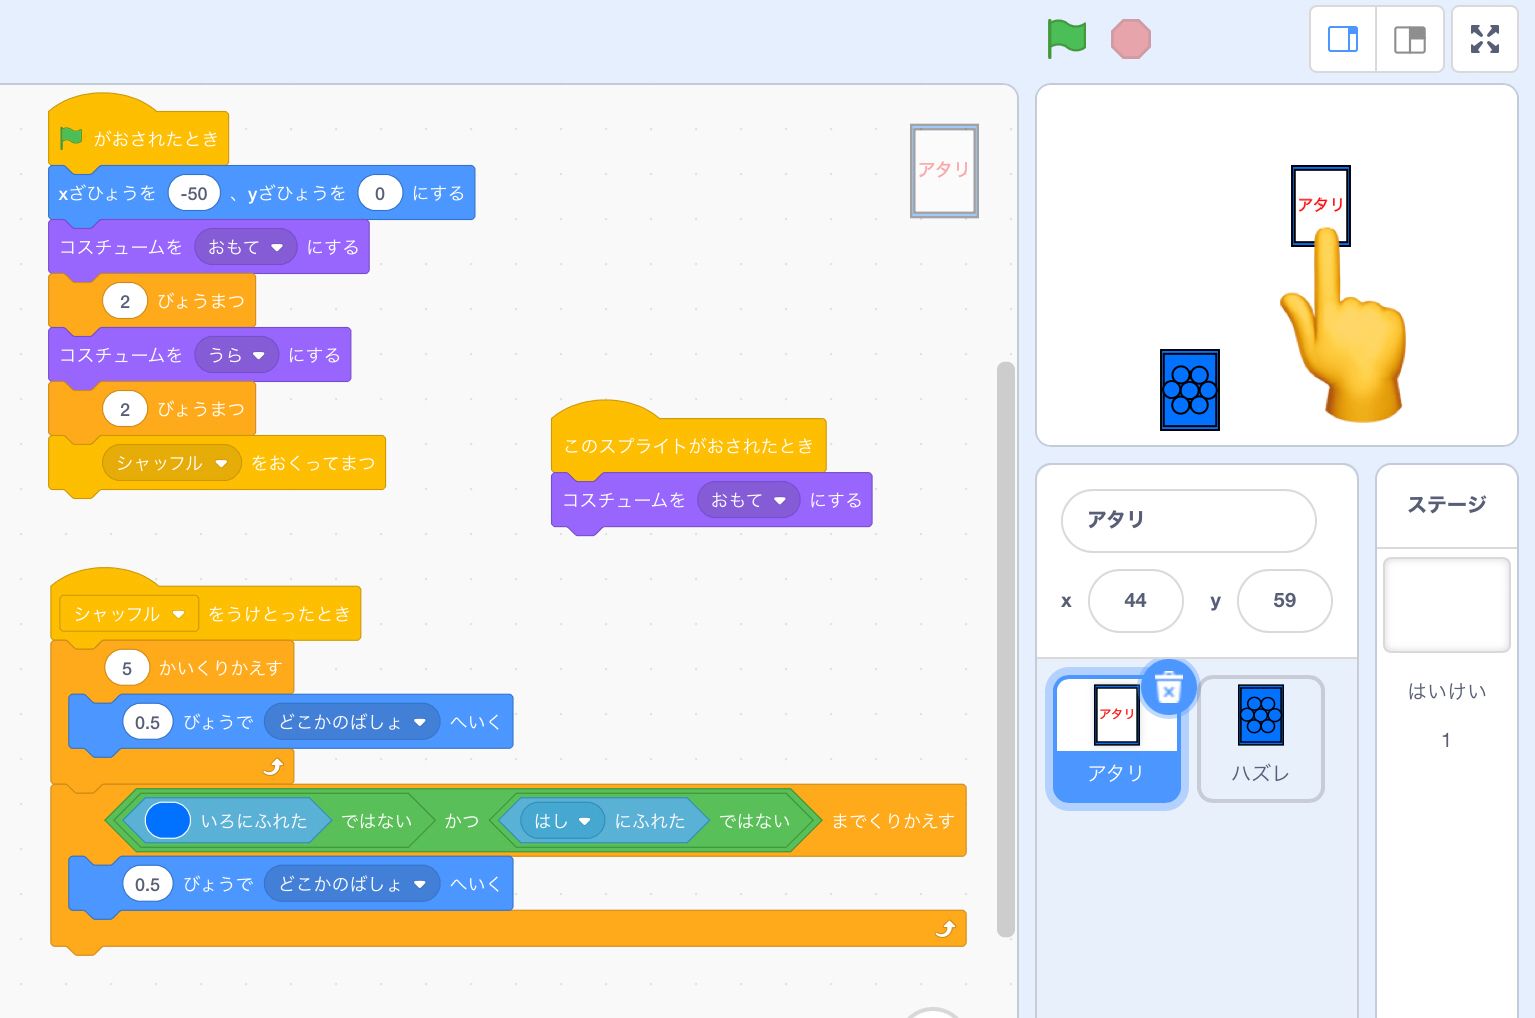Image resolution: width=1535 pixels, height=1018 pixels.
Task: Click the loop arrow icon of the 5-times repeat block
Action: [273, 767]
